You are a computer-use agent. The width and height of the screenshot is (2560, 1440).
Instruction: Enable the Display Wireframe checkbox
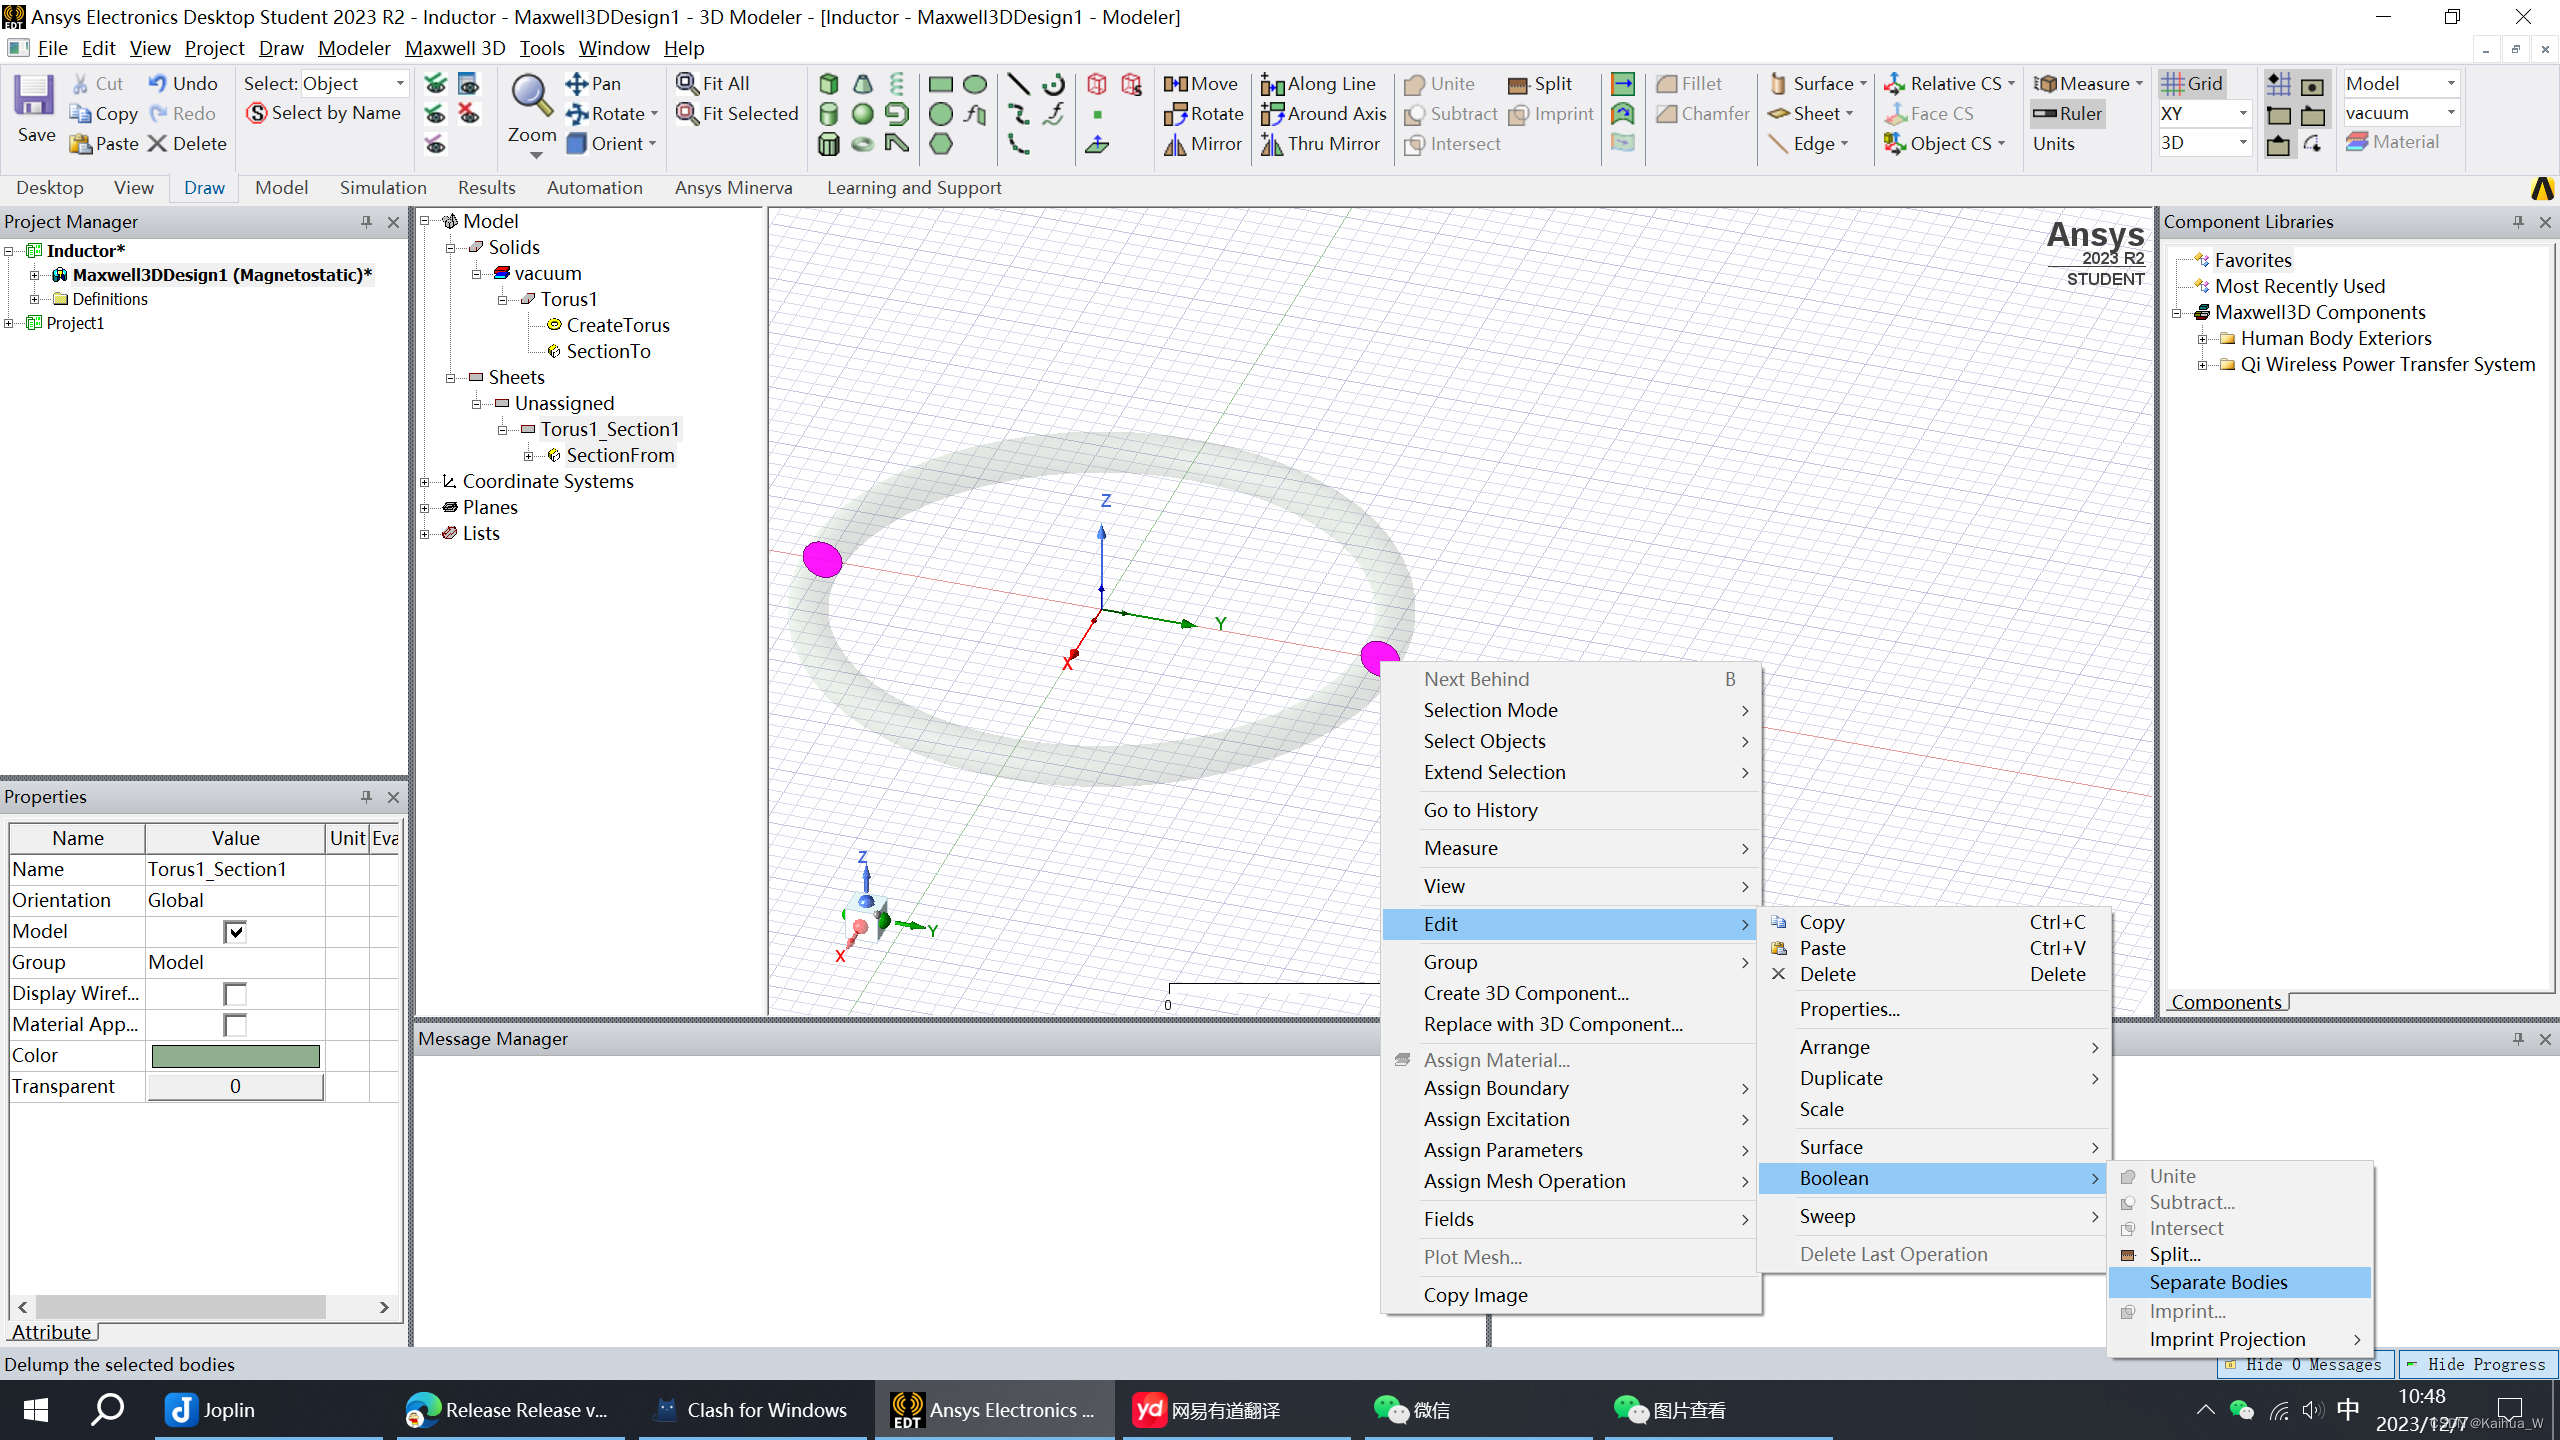coord(235,994)
